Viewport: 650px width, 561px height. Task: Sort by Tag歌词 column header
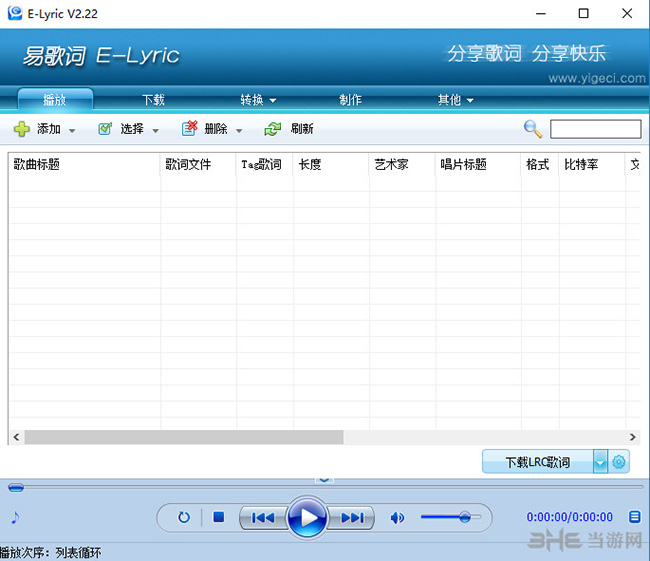point(264,165)
